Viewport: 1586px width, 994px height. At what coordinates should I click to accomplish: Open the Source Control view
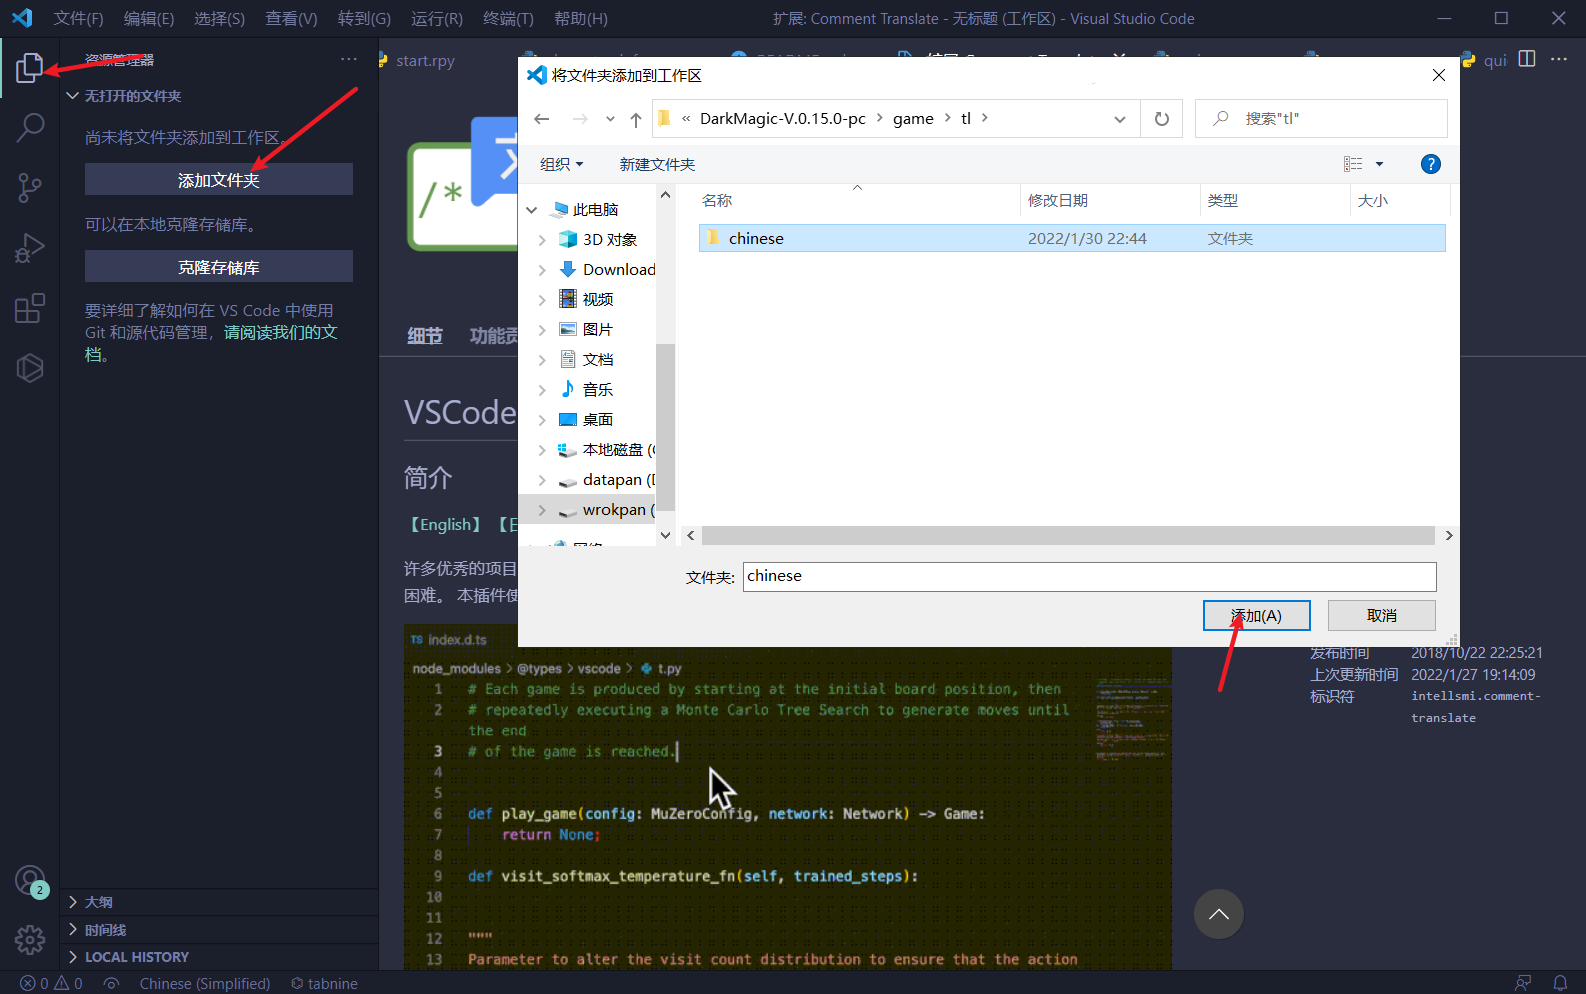[30, 187]
